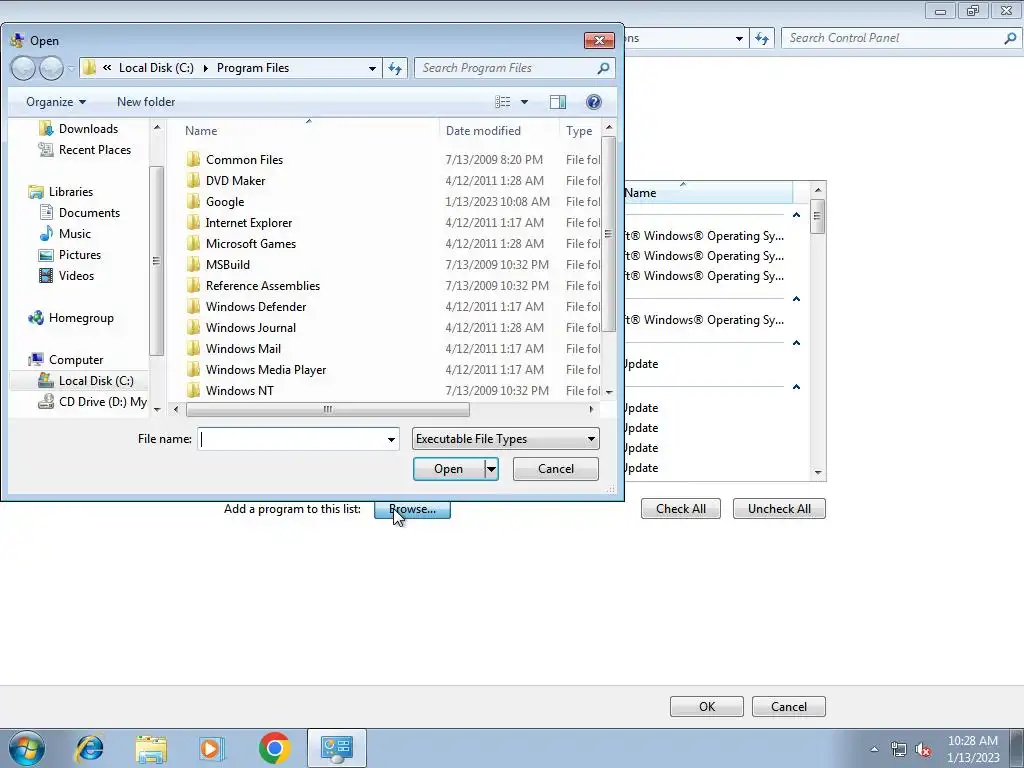Expand the address bar history dropdown
Screen dimensions: 1024x768
click(x=372, y=68)
